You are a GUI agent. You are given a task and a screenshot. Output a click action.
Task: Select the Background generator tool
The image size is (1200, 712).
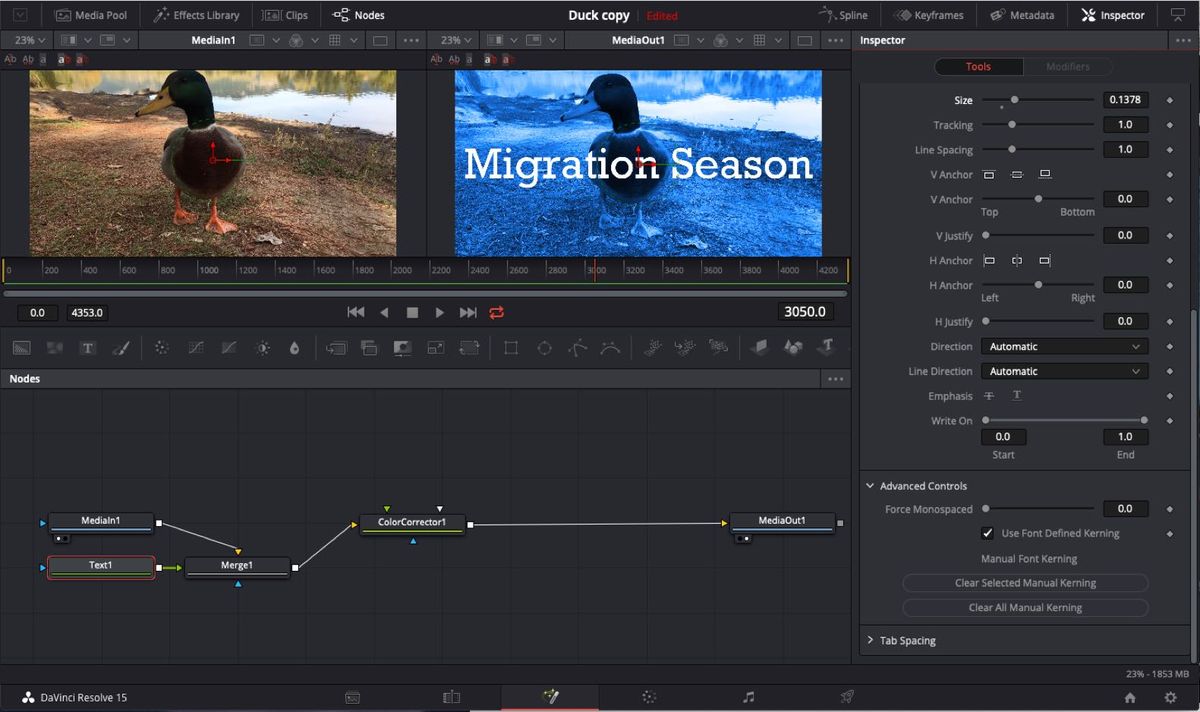tap(22, 347)
